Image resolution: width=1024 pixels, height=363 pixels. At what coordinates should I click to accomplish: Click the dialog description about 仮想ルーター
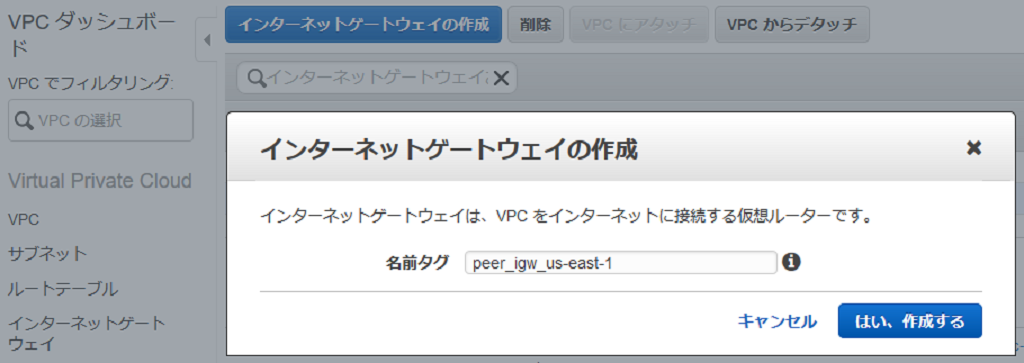567,217
